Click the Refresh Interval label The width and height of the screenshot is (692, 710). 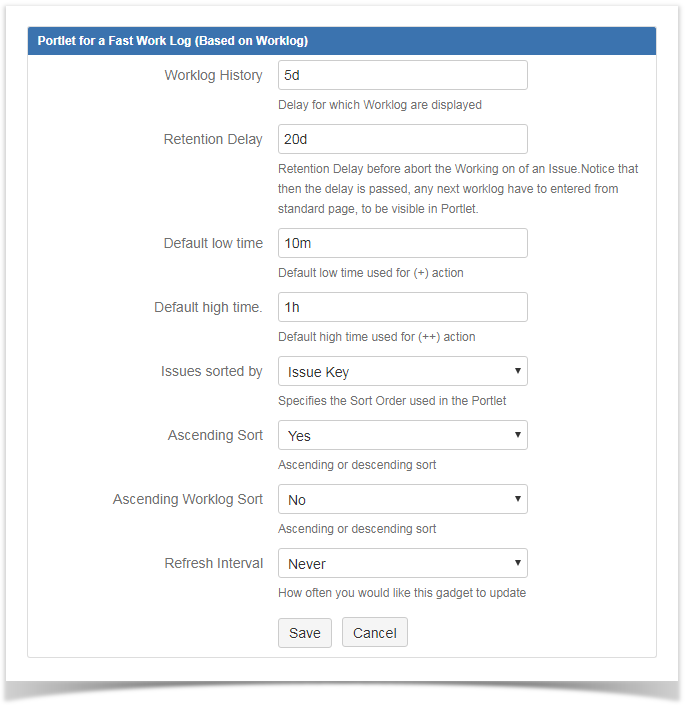coord(214,563)
